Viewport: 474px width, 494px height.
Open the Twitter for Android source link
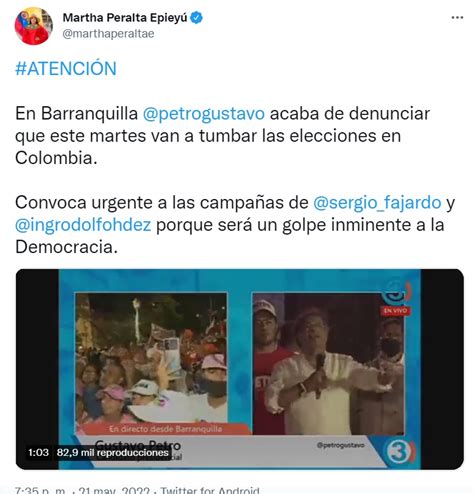210,490
